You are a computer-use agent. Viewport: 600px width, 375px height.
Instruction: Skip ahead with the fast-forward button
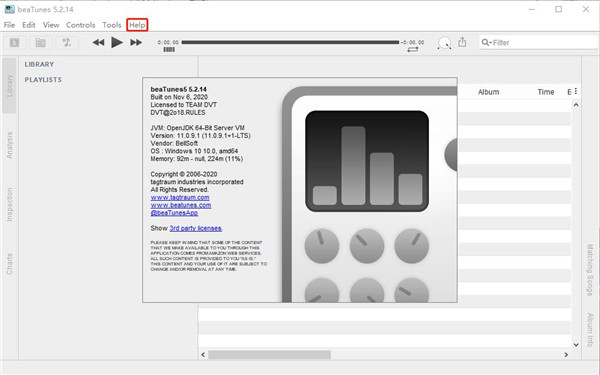pyautogui.click(x=136, y=42)
